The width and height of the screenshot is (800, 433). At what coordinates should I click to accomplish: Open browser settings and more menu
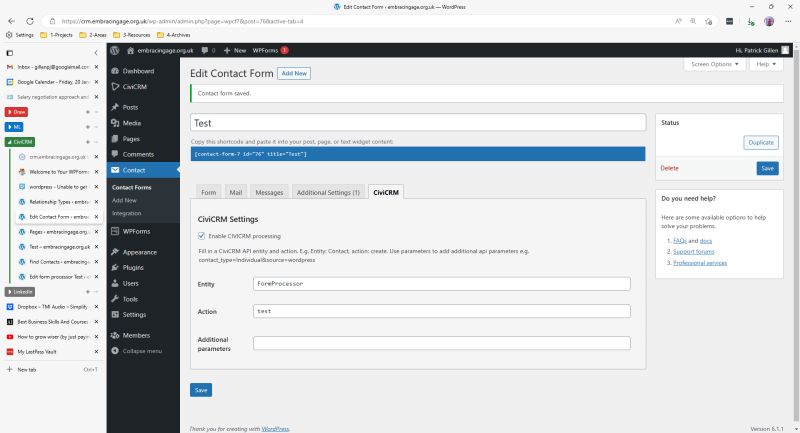(x=788, y=21)
